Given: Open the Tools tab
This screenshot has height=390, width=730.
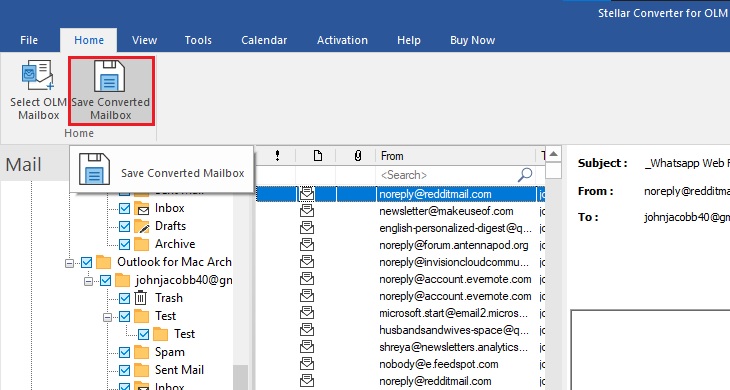Looking at the screenshot, I should coord(198,40).
